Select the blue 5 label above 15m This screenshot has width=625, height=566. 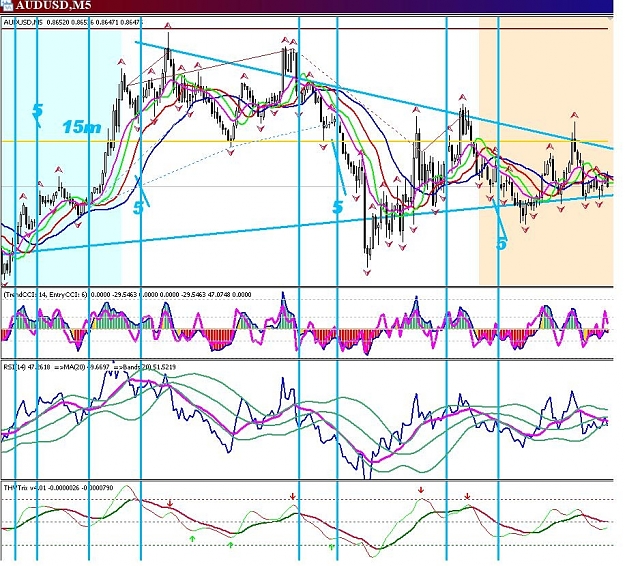point(37,112)
